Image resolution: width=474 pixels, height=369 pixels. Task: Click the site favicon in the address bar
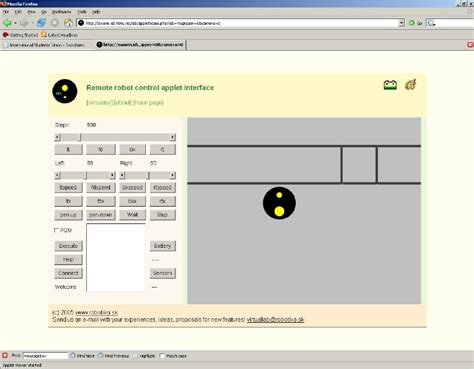point(81,23)
